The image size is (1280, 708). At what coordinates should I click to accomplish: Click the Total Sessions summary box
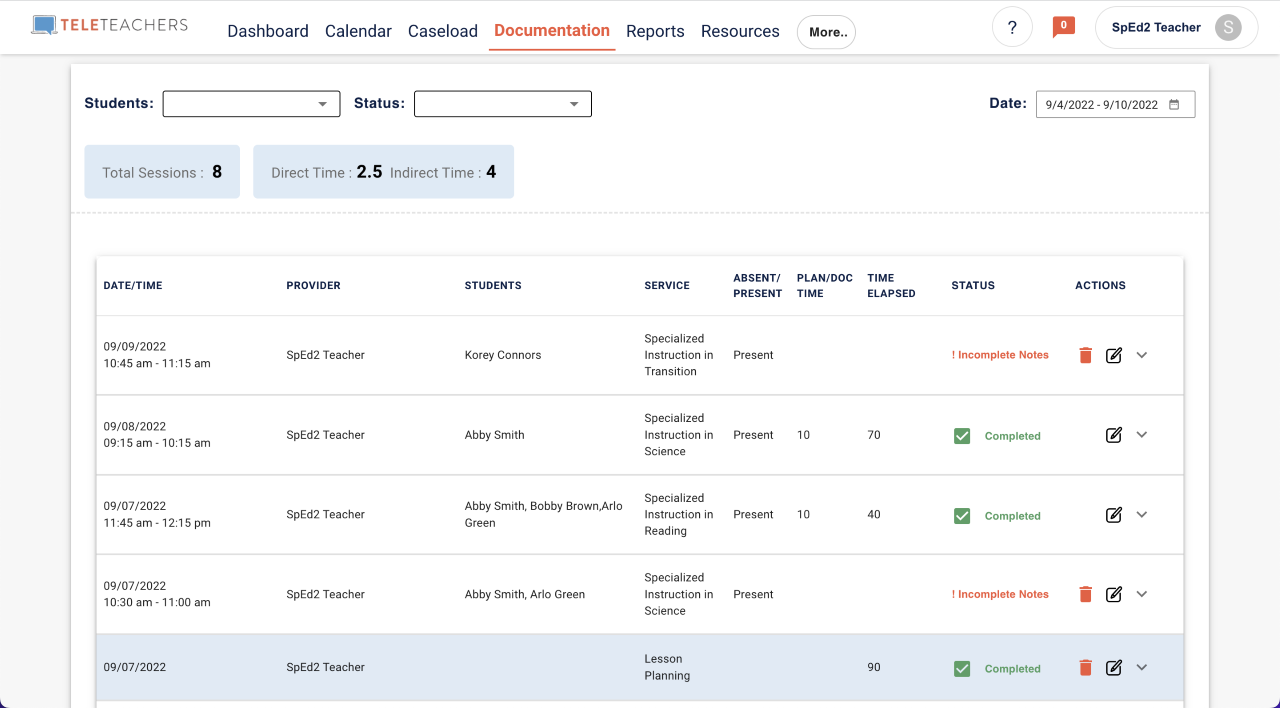point(162,172)
